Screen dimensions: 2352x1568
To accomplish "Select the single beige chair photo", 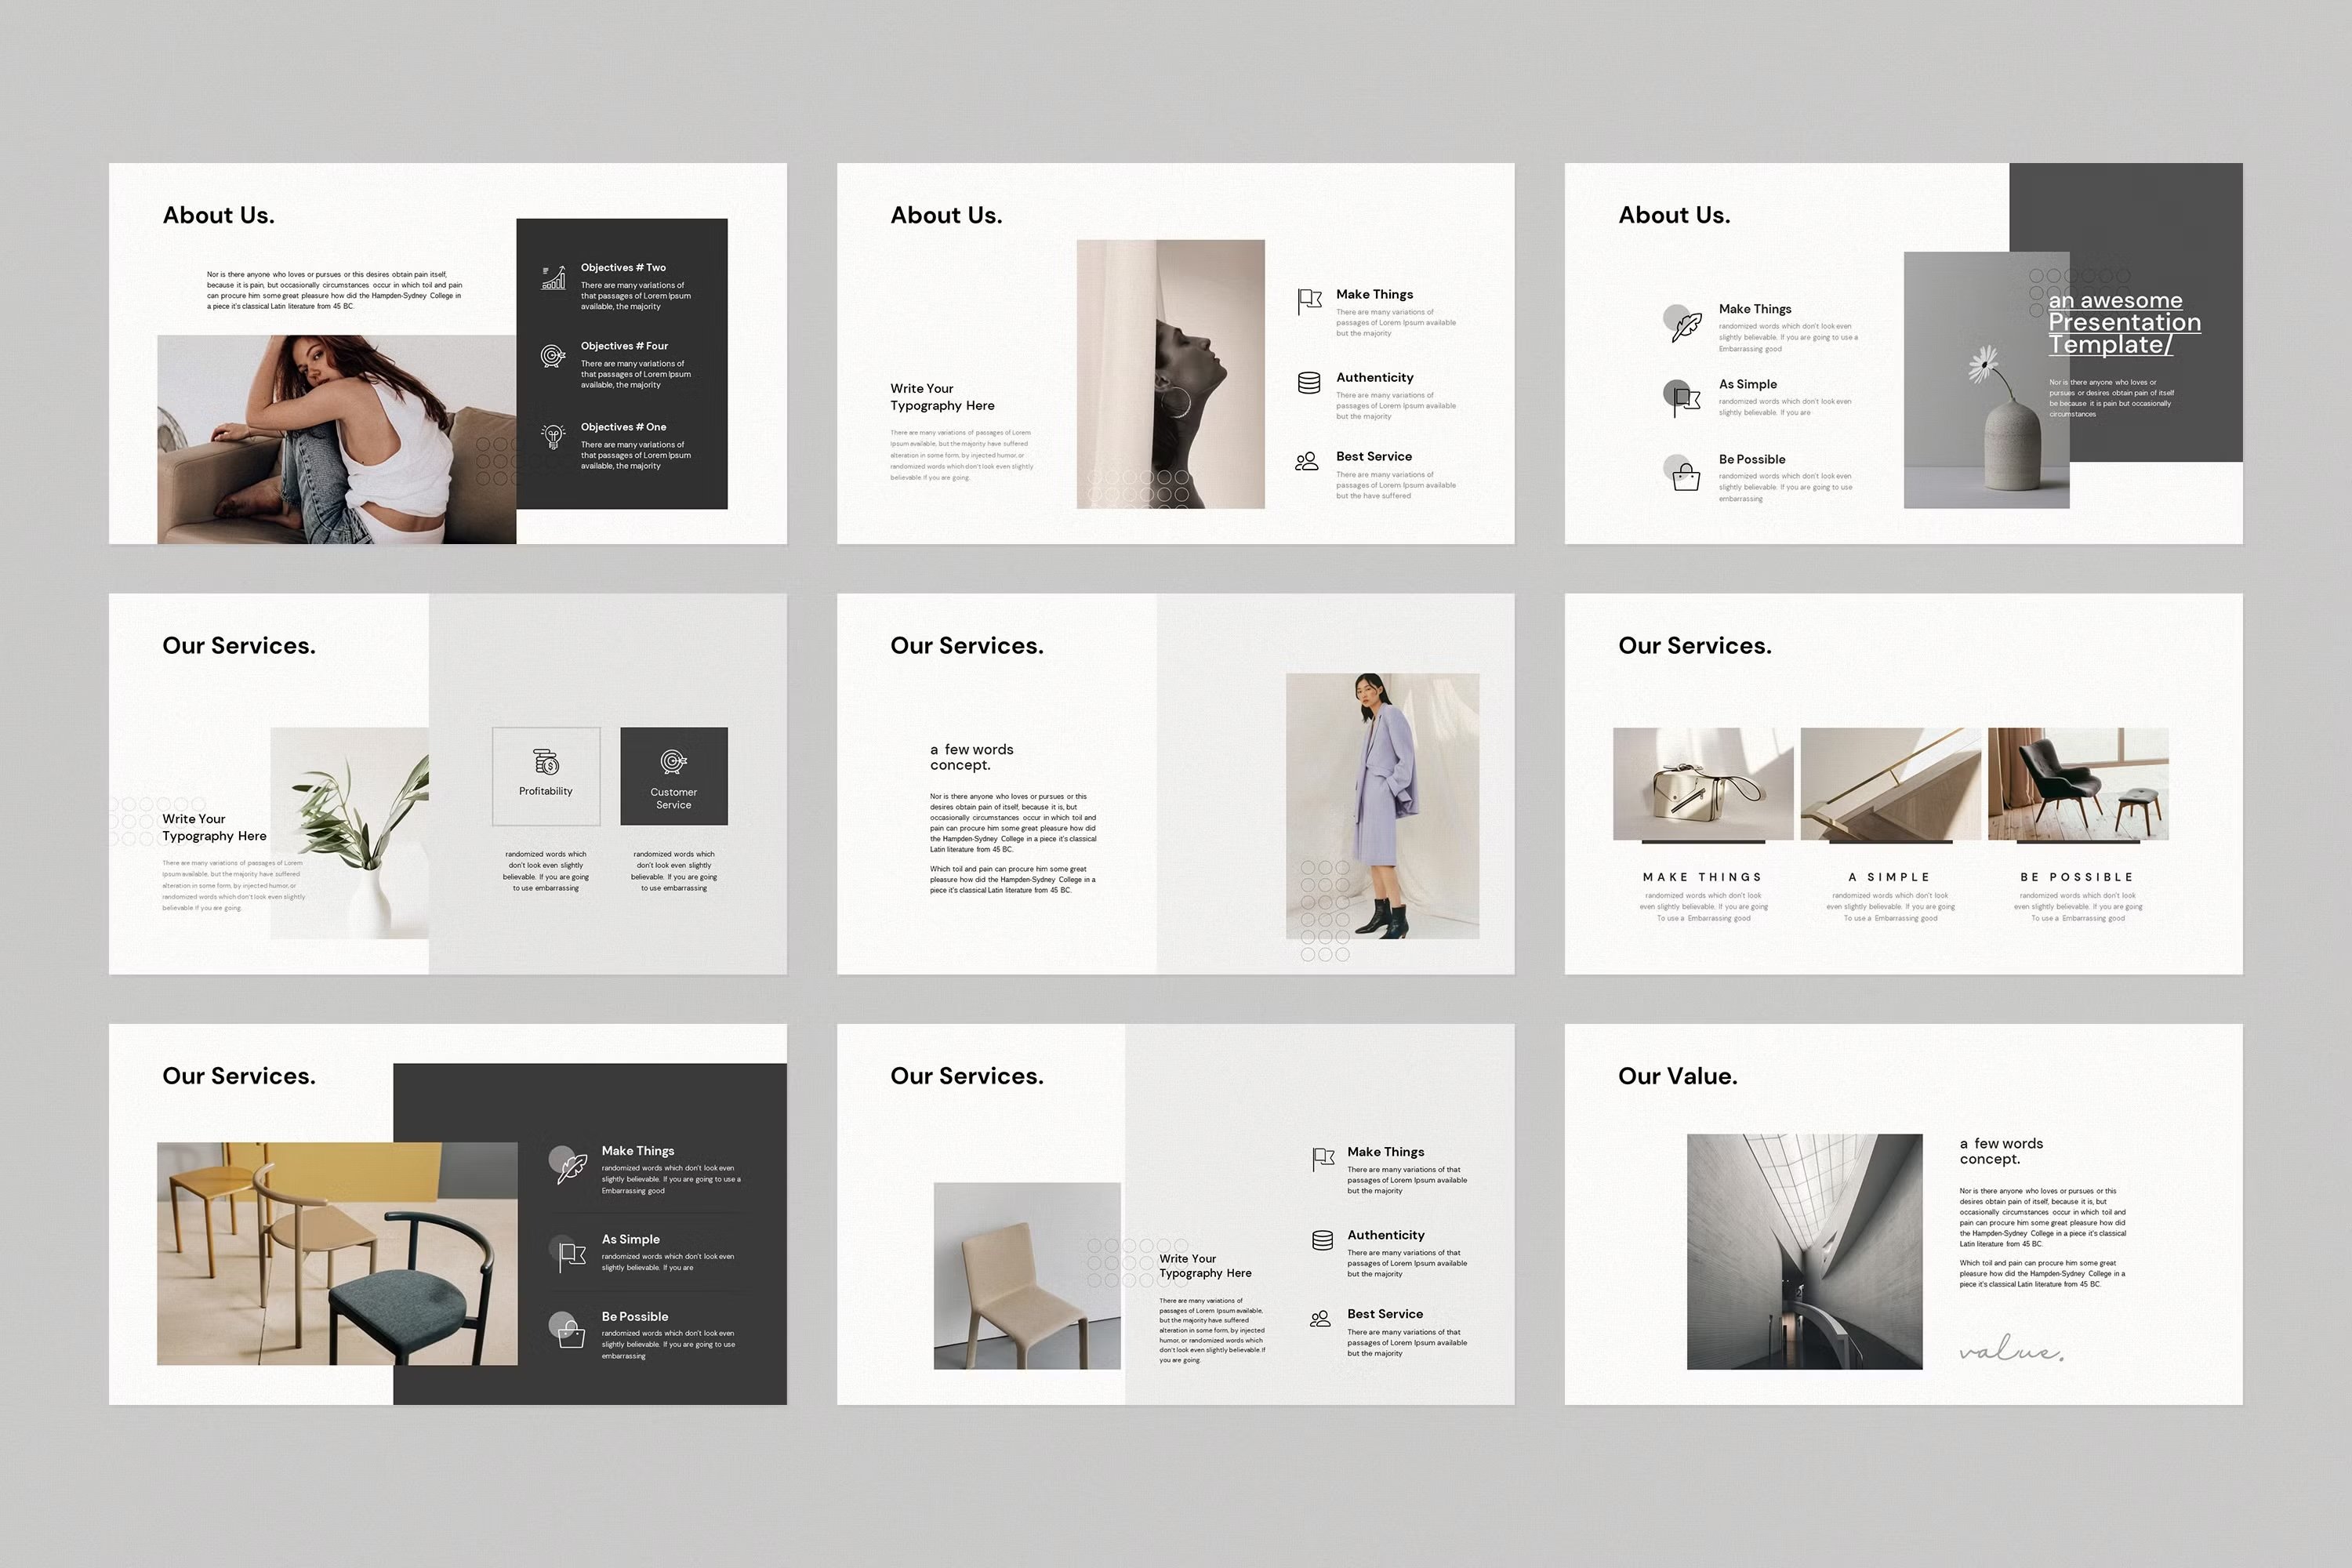I will (x=1027, y=1276).
